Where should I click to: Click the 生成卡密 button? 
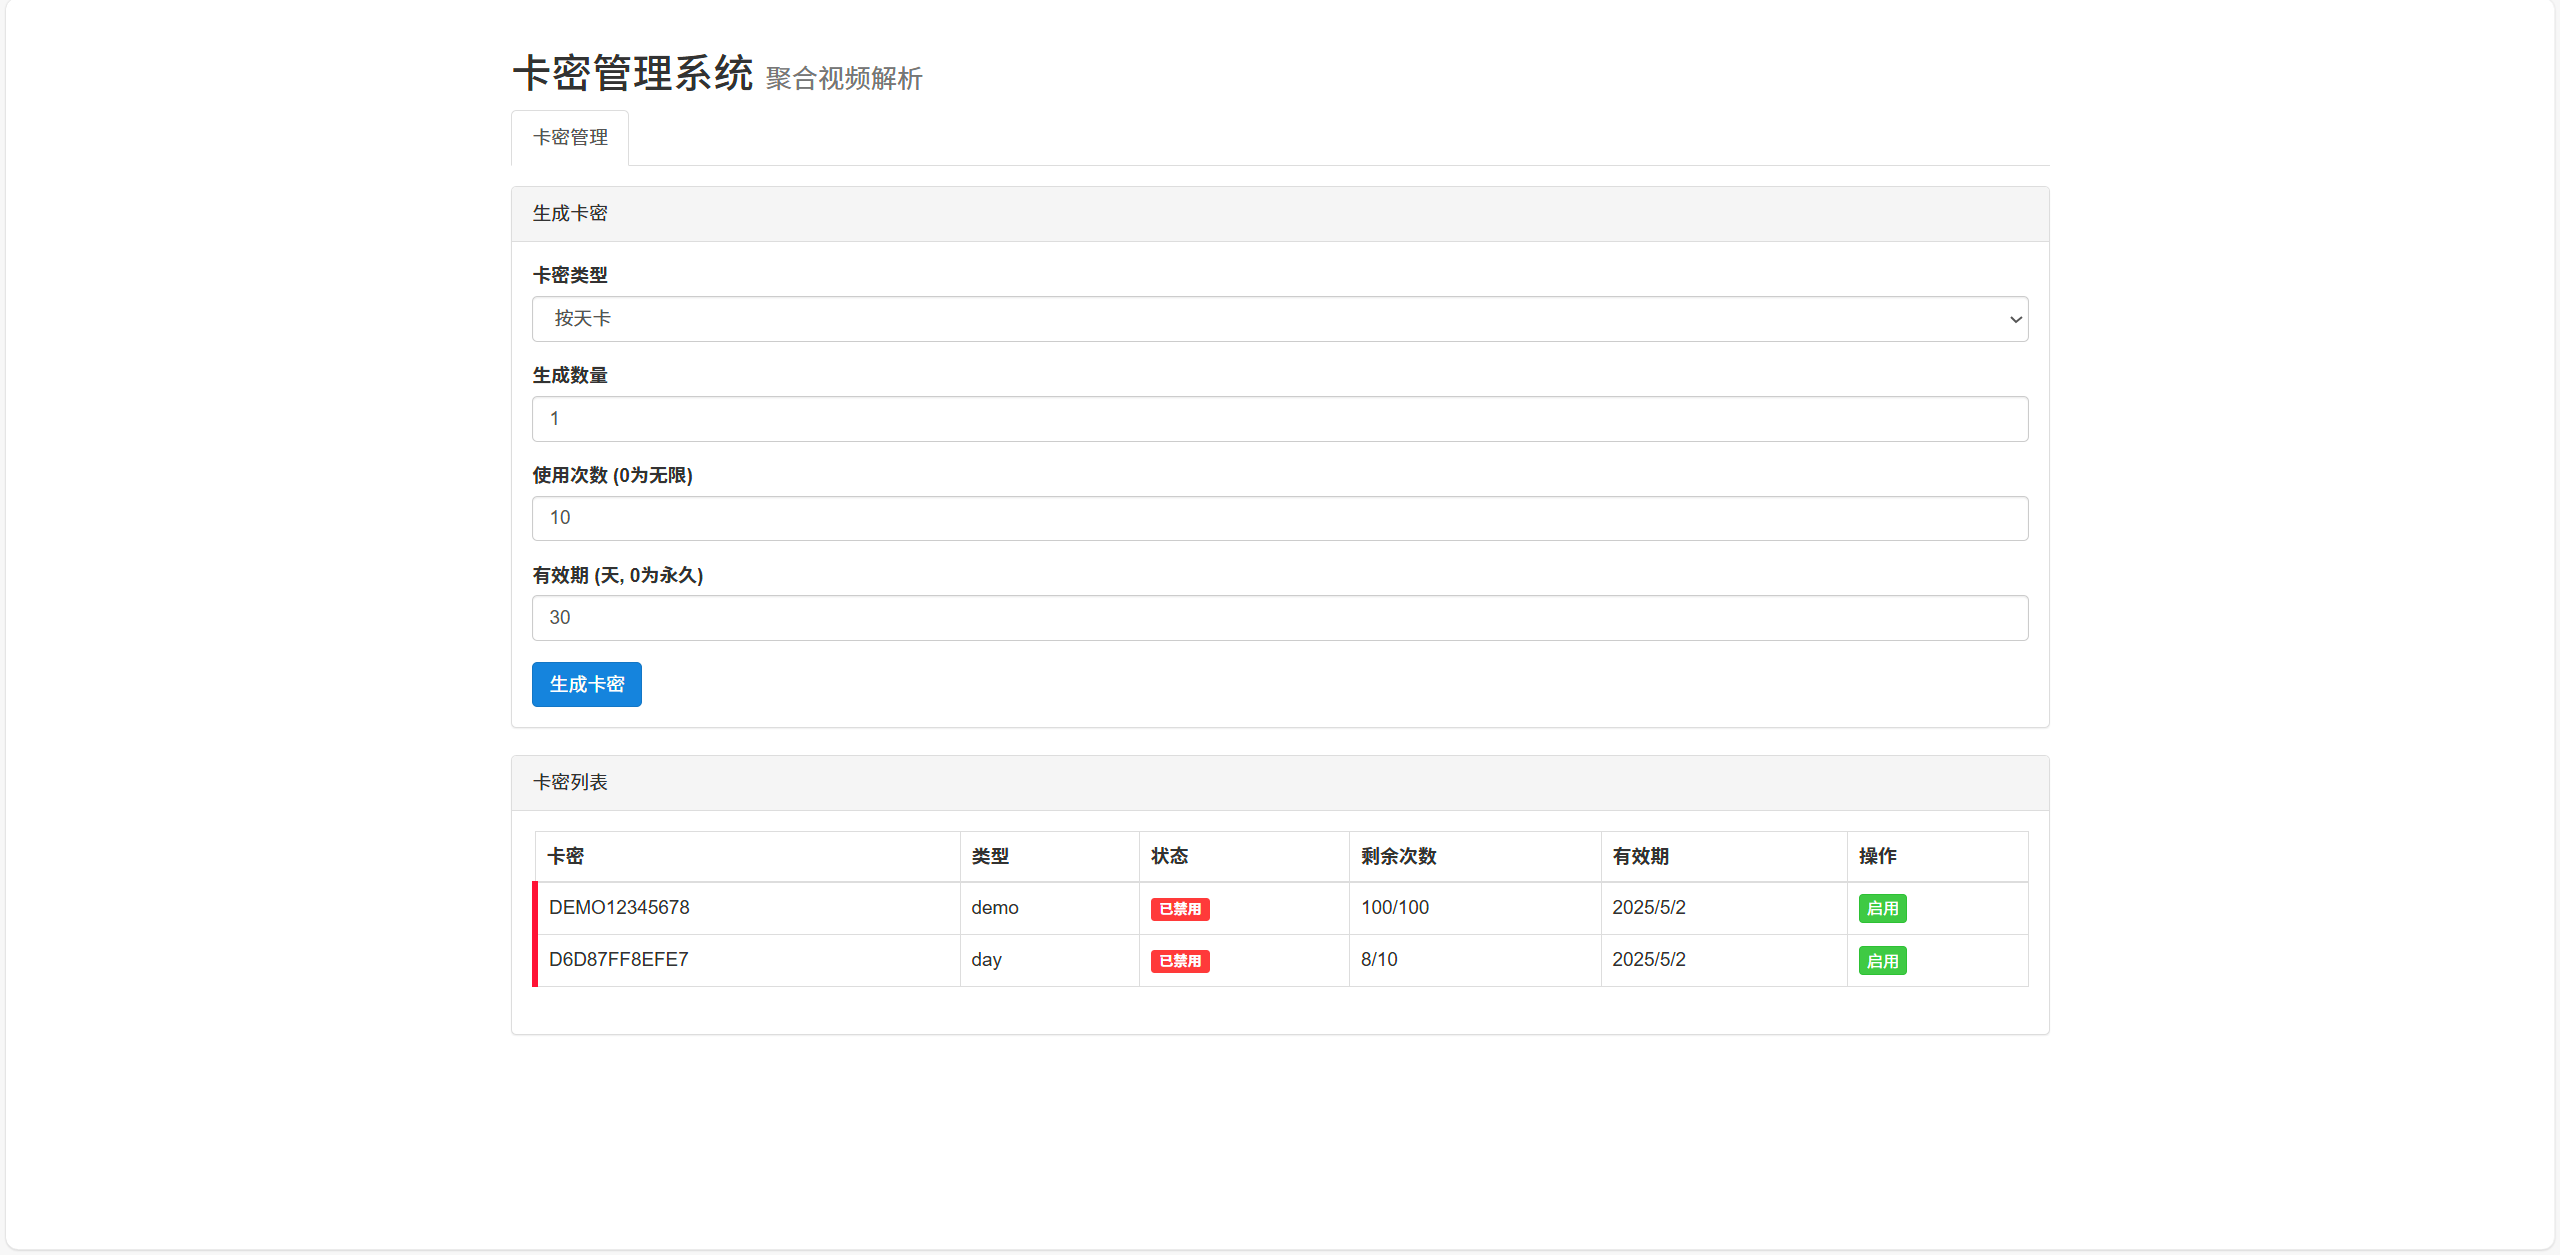point(586,684)
